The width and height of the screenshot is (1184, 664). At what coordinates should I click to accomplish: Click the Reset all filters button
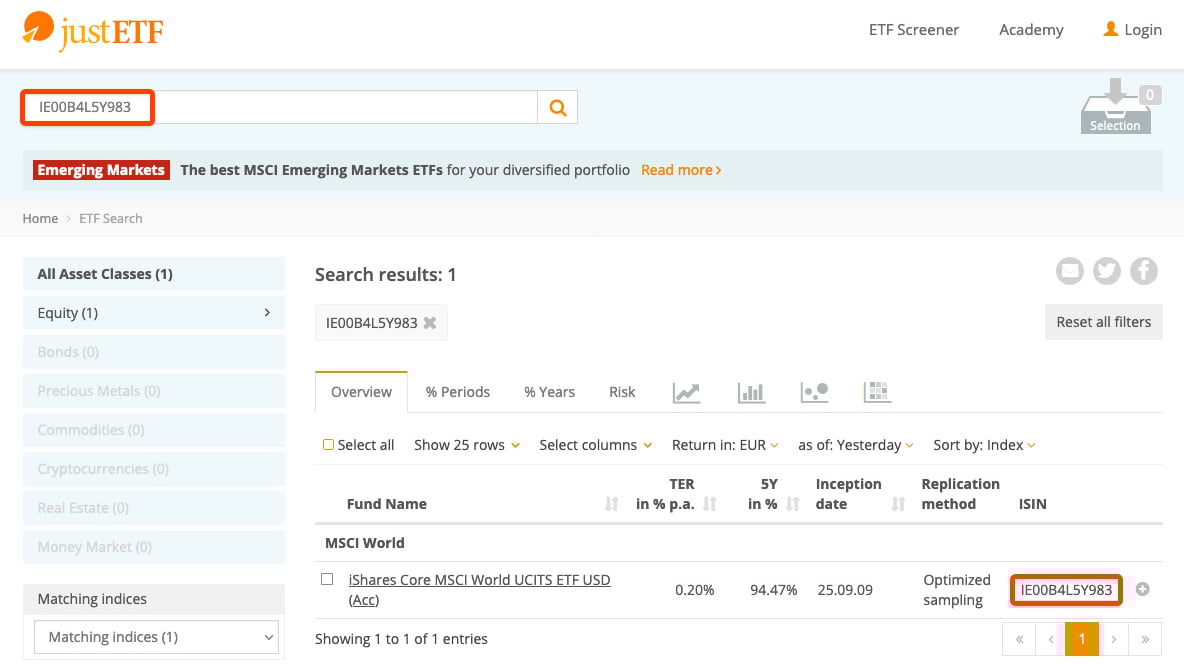click(x=1103, y=322)
